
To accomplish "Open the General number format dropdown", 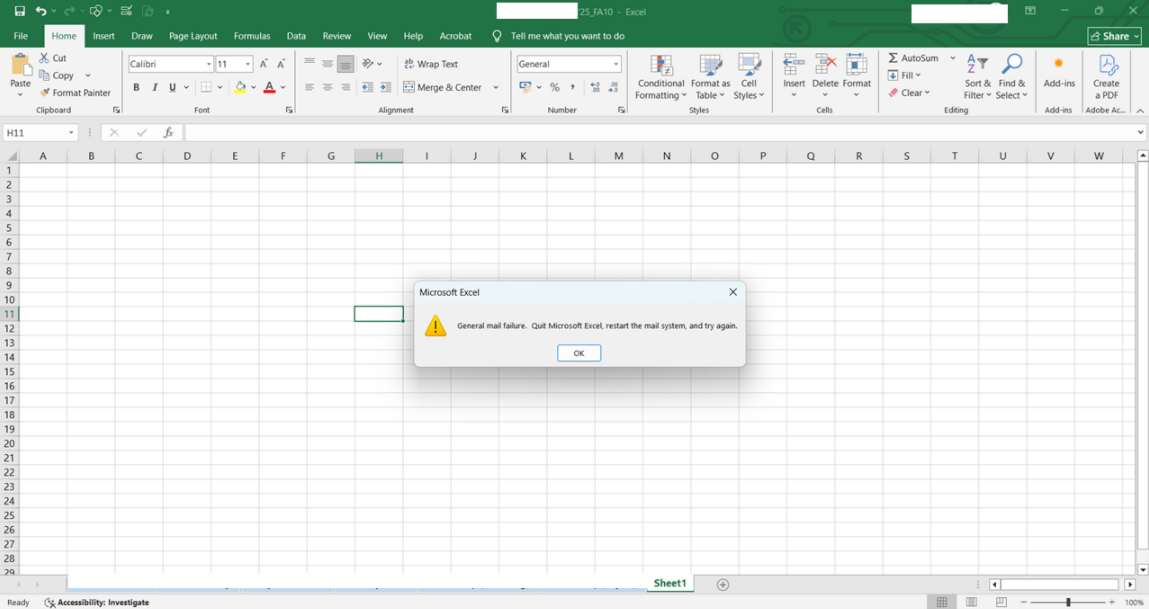I will click(x=616, y=64).
